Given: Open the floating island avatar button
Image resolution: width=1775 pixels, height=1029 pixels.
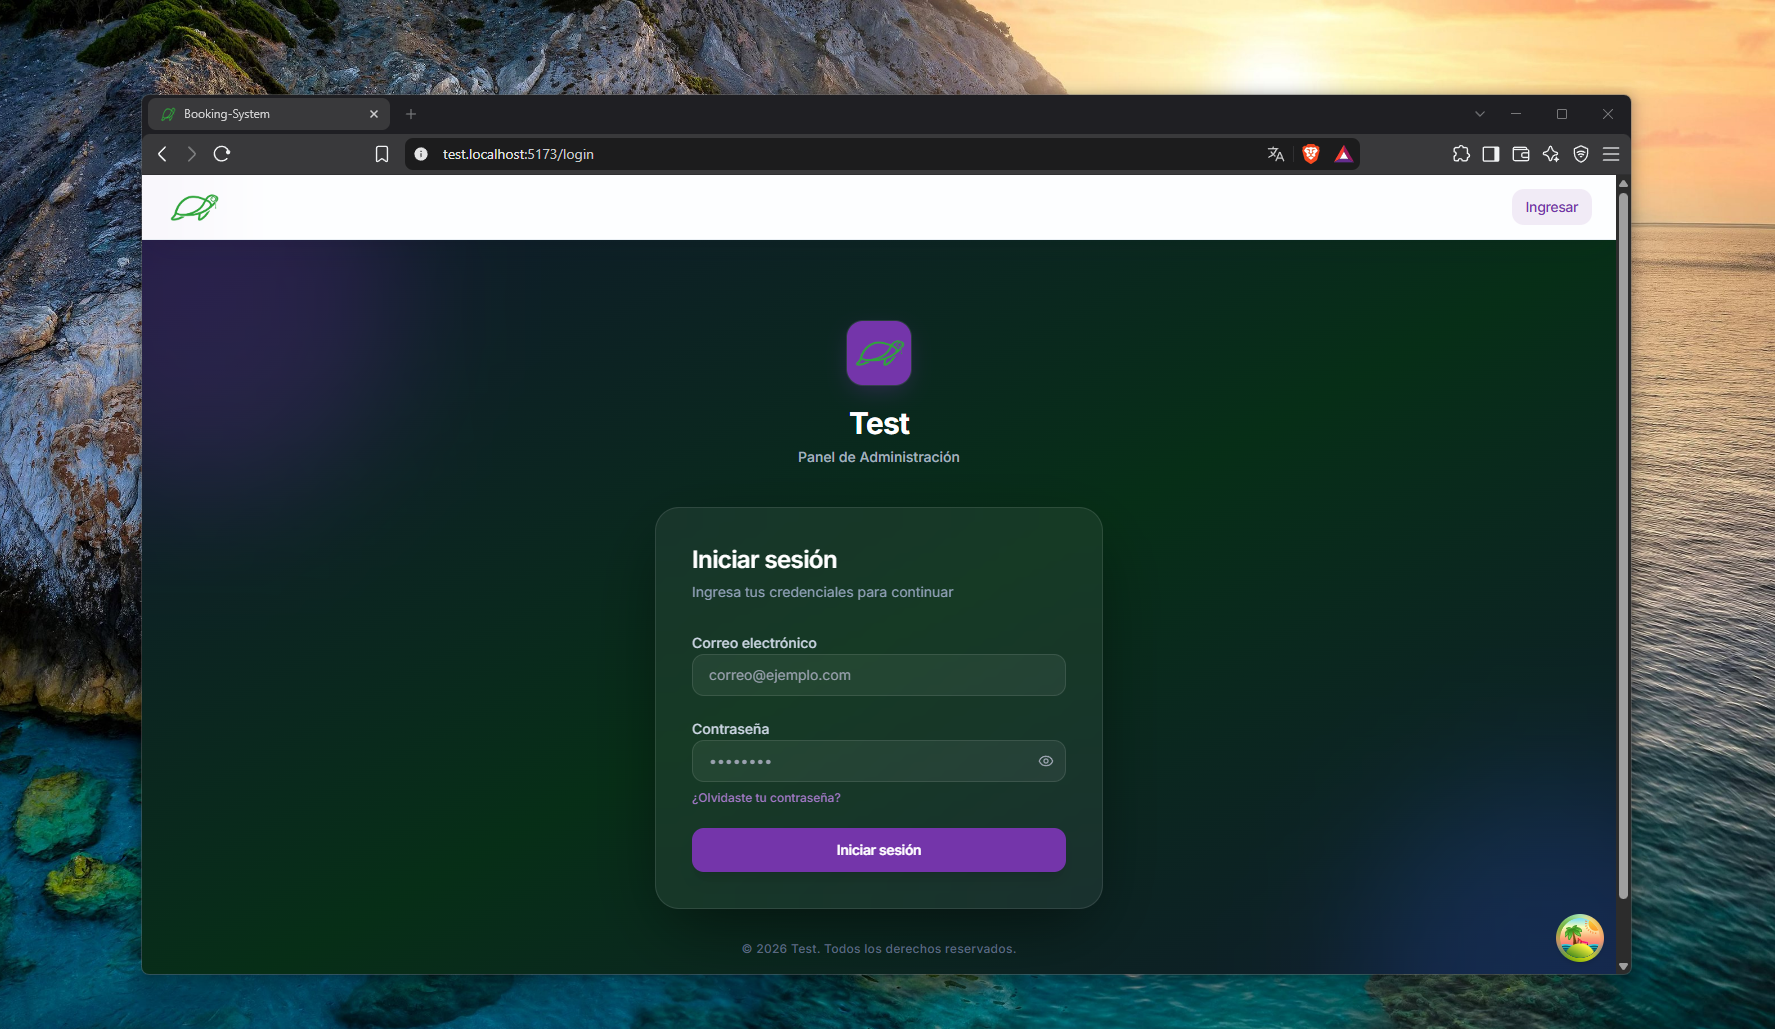Looking at the screenshot, I should [1579, 938].
